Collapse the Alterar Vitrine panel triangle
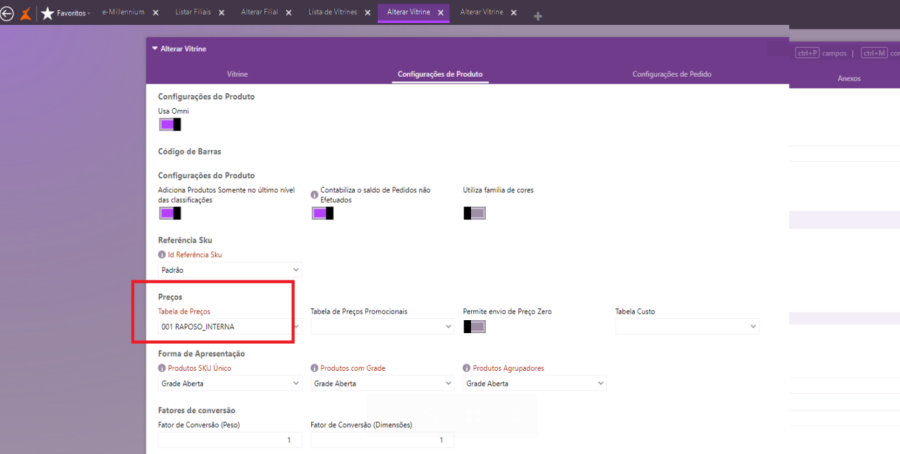This screenshot has width=900, height=454. (155, 49)
